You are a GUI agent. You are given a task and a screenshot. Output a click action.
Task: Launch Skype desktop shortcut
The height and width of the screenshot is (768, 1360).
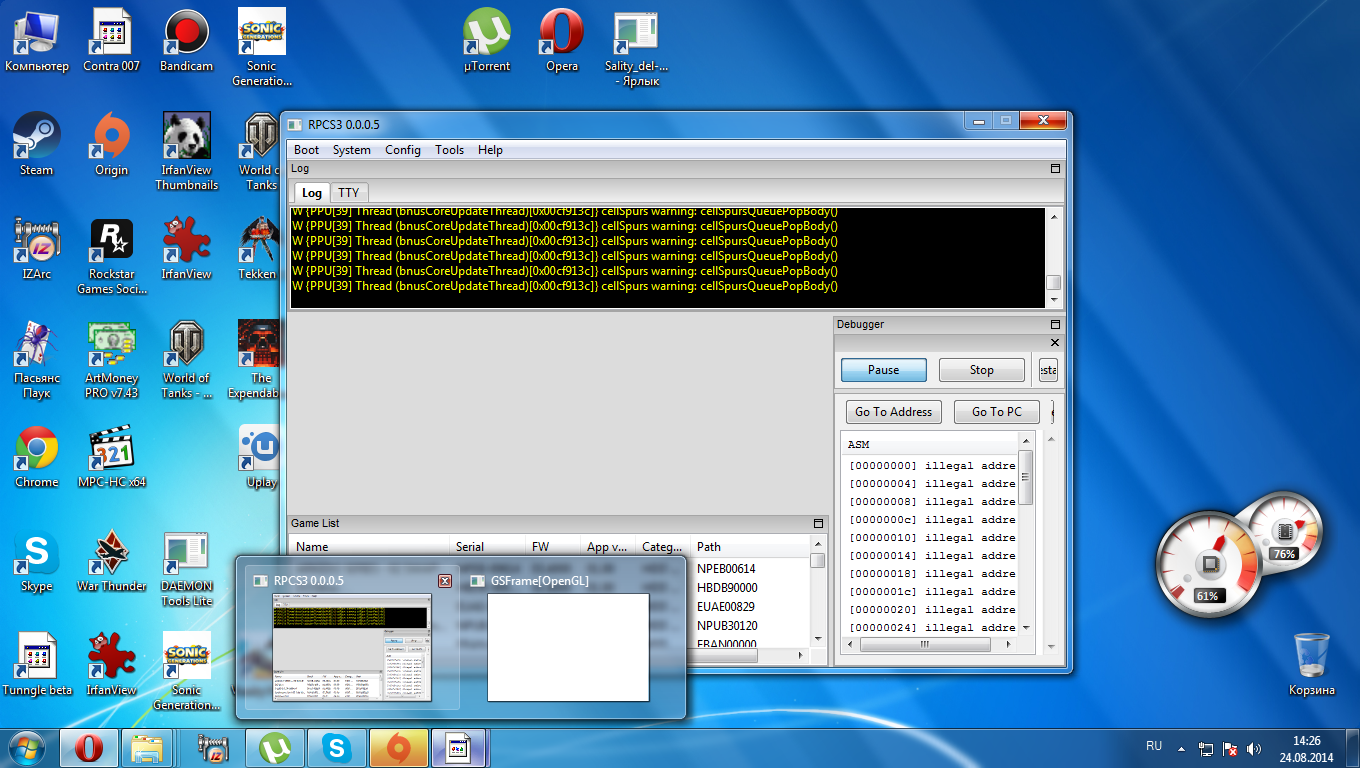point(37,560)
